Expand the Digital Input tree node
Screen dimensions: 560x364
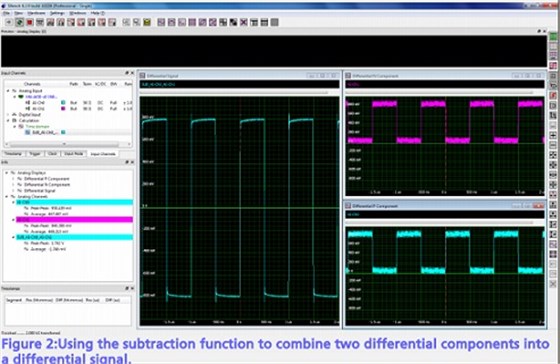pos(8,115)
